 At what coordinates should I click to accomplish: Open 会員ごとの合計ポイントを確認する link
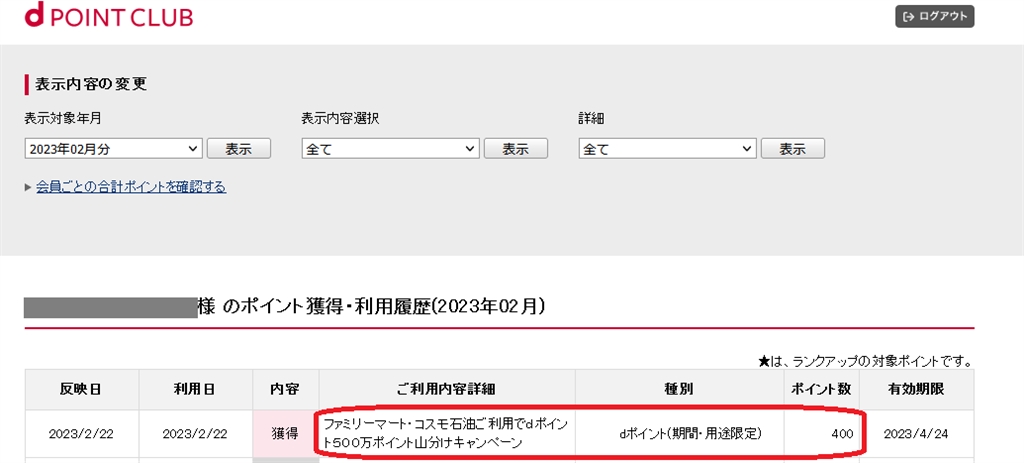click(x=131, y=187)
